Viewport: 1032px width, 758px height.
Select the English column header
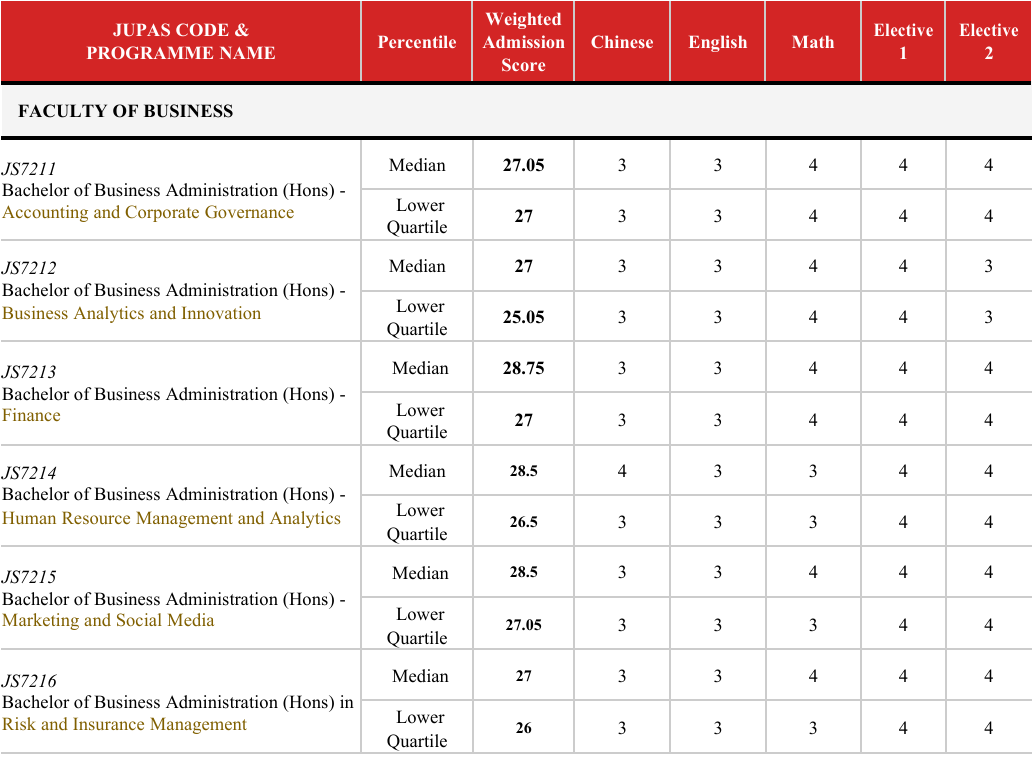coord(717,42)
